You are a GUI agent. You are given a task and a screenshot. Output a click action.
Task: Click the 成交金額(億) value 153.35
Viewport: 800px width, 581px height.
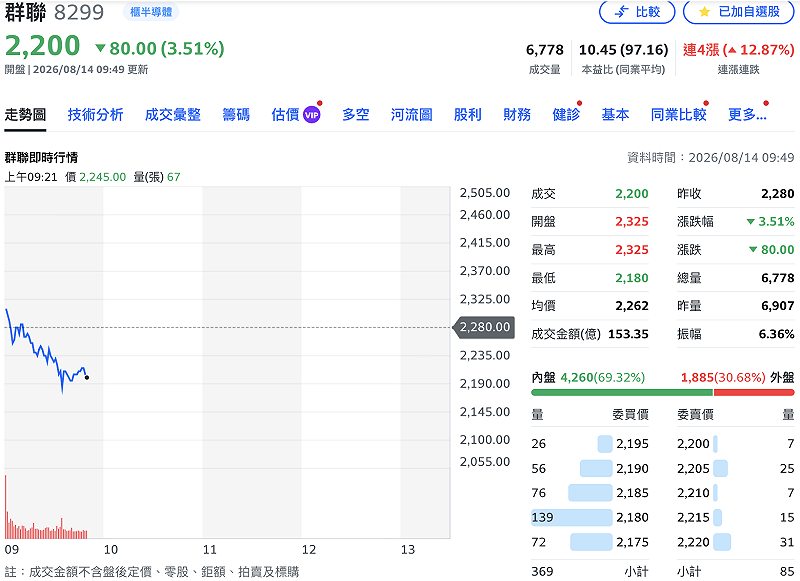tap(628, 334)
